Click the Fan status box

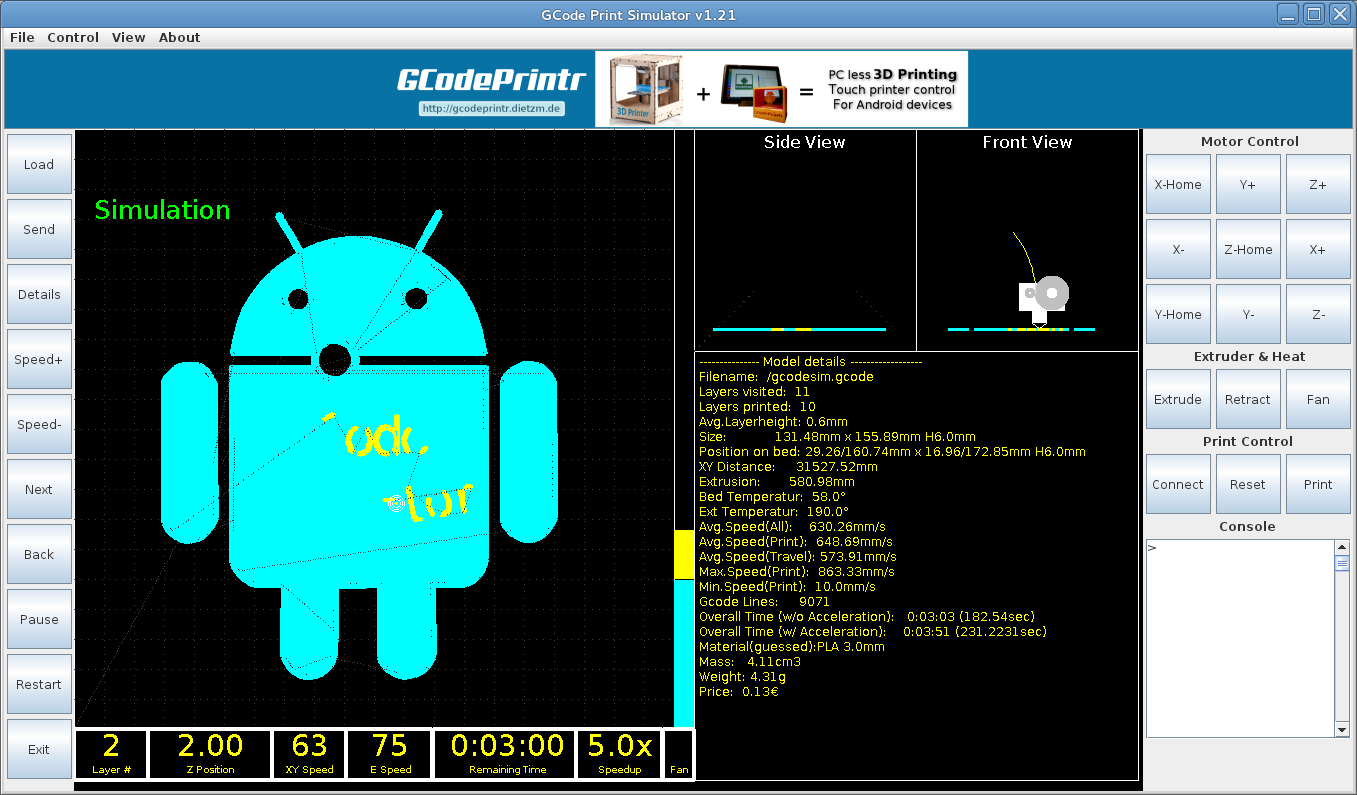(679, 754)
